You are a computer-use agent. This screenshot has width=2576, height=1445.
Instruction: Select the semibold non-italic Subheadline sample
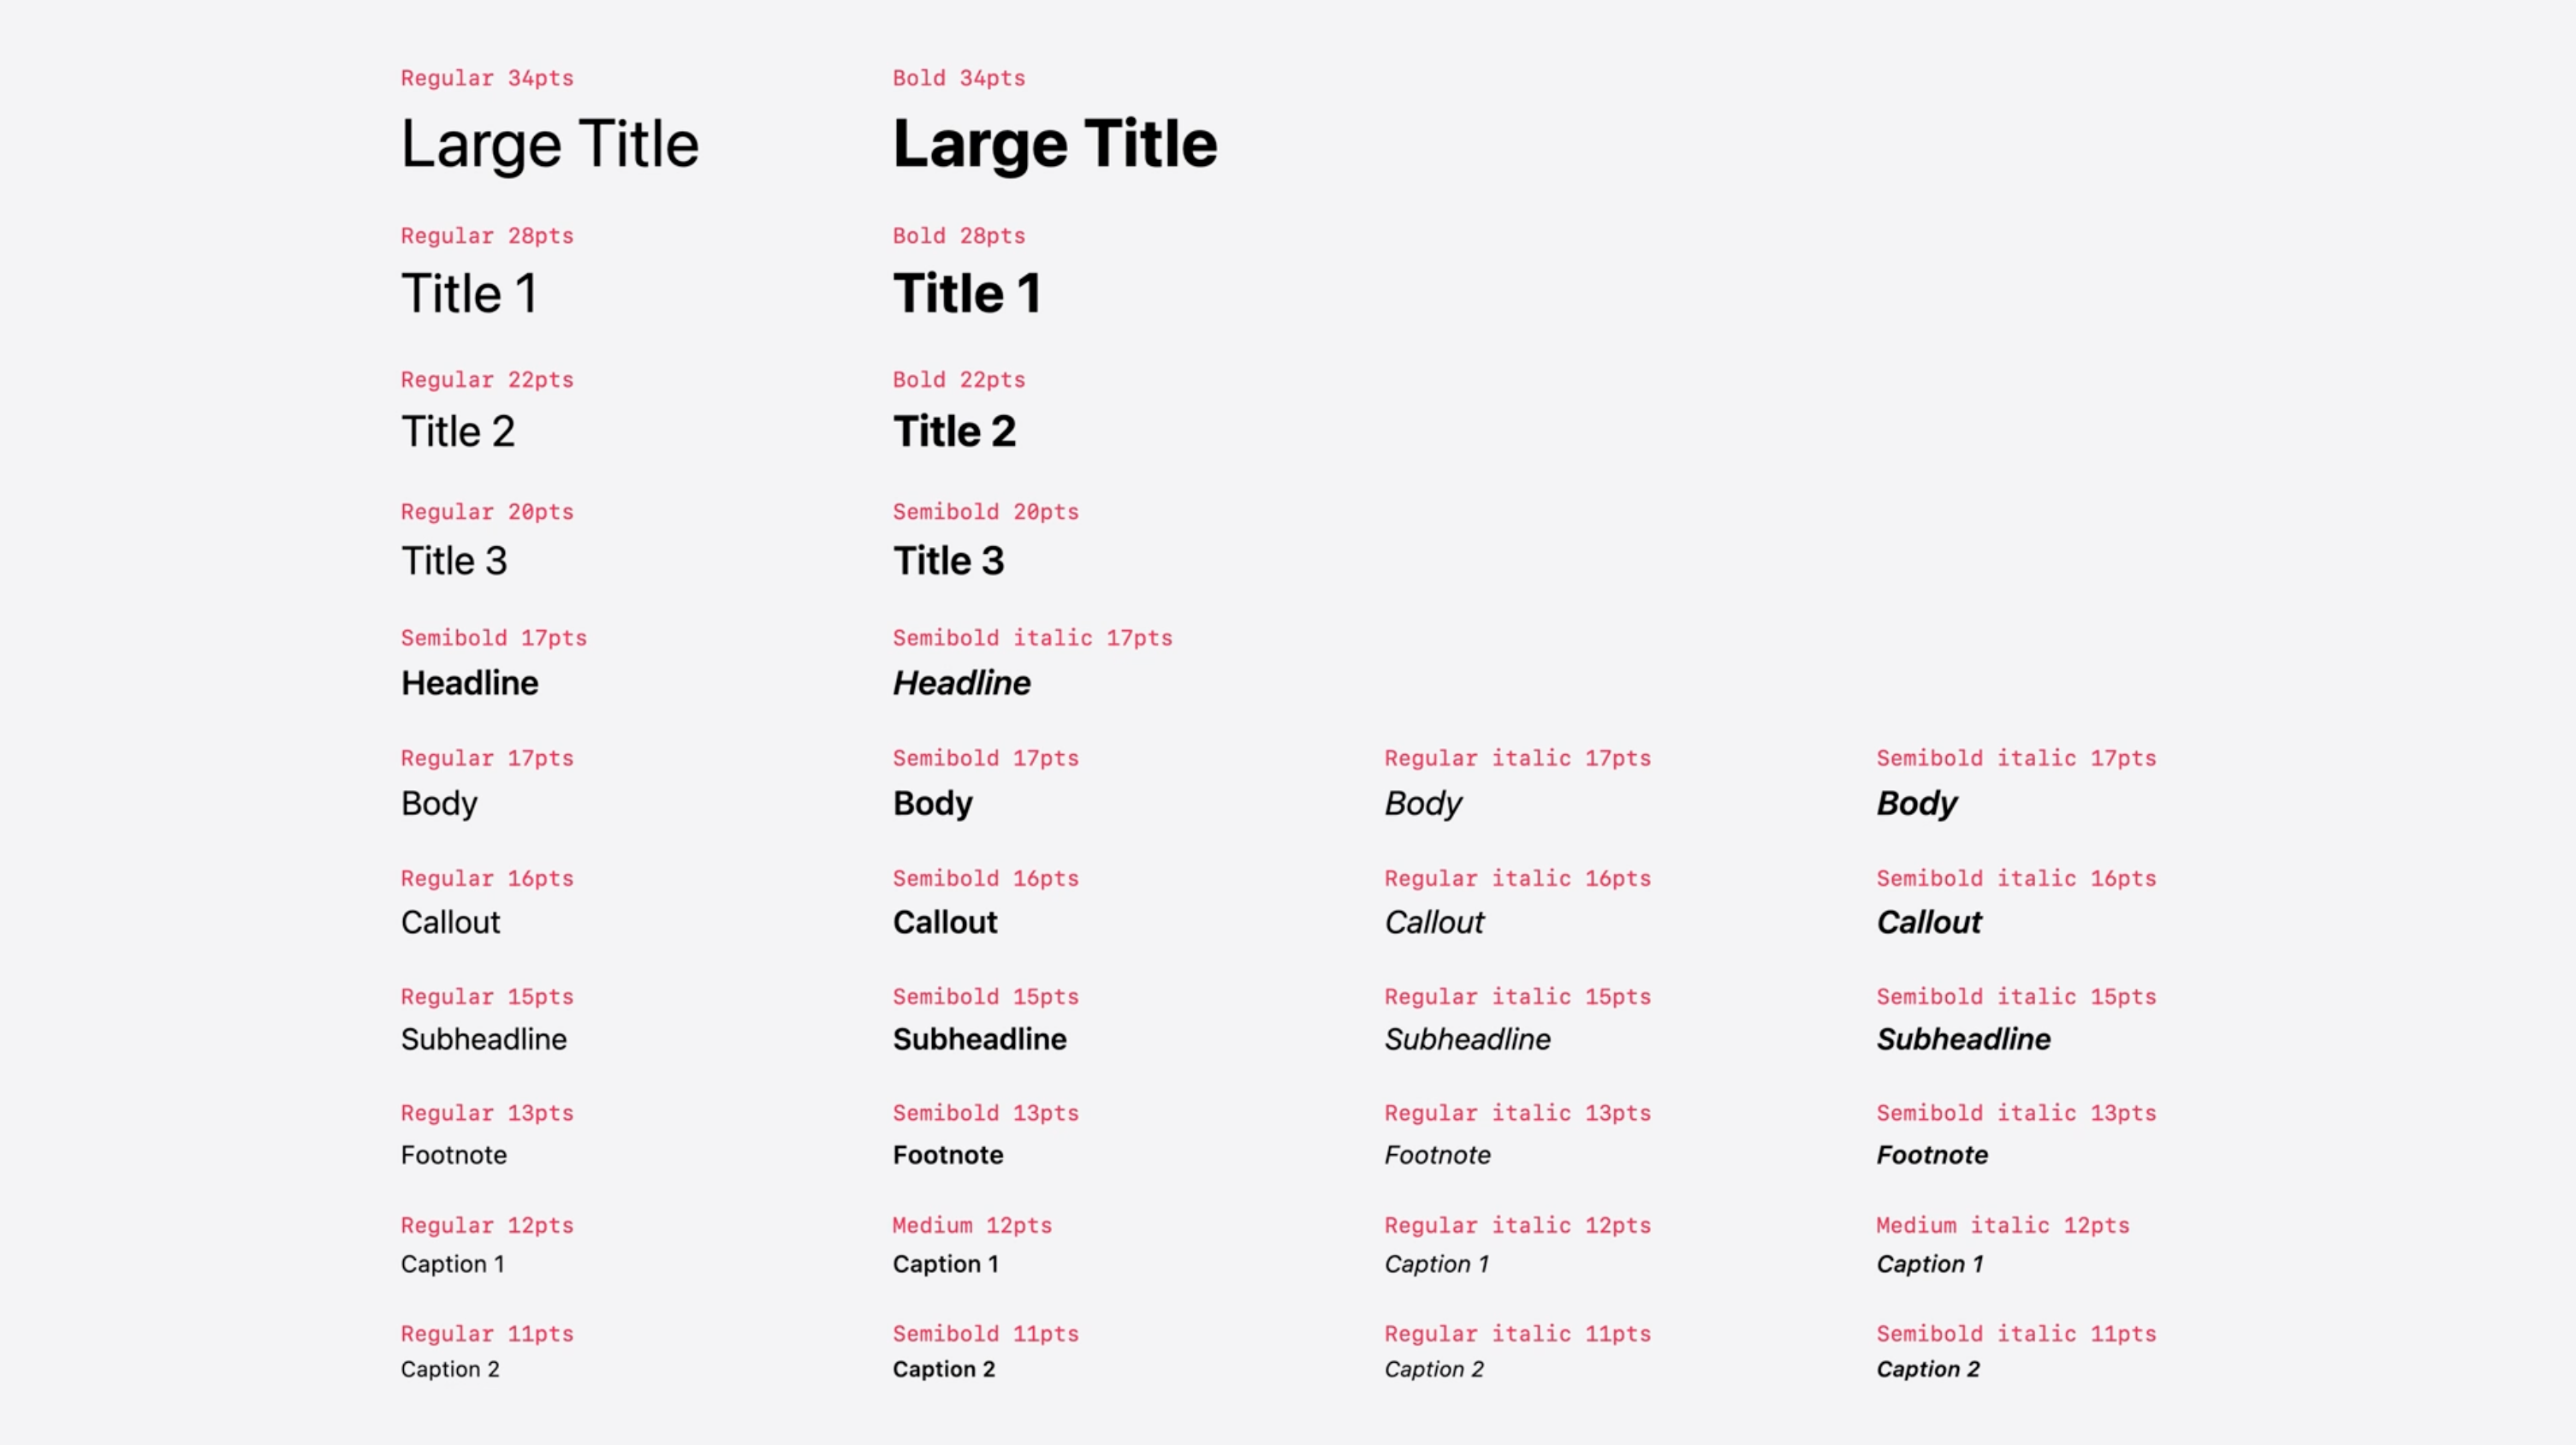coord(979,1039)
